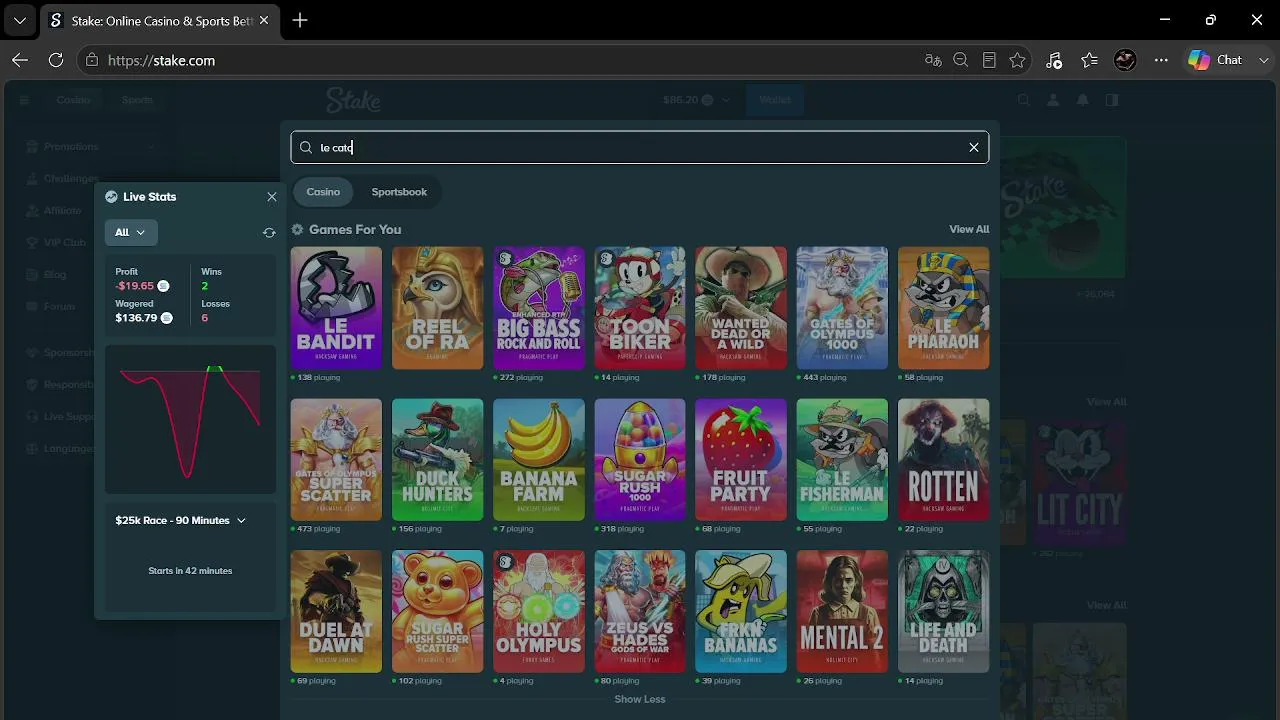The width and height of the screenshot is (1280, 720).
Task: Open Big Bass Rock and Roll game
Action: pos(539,308)
